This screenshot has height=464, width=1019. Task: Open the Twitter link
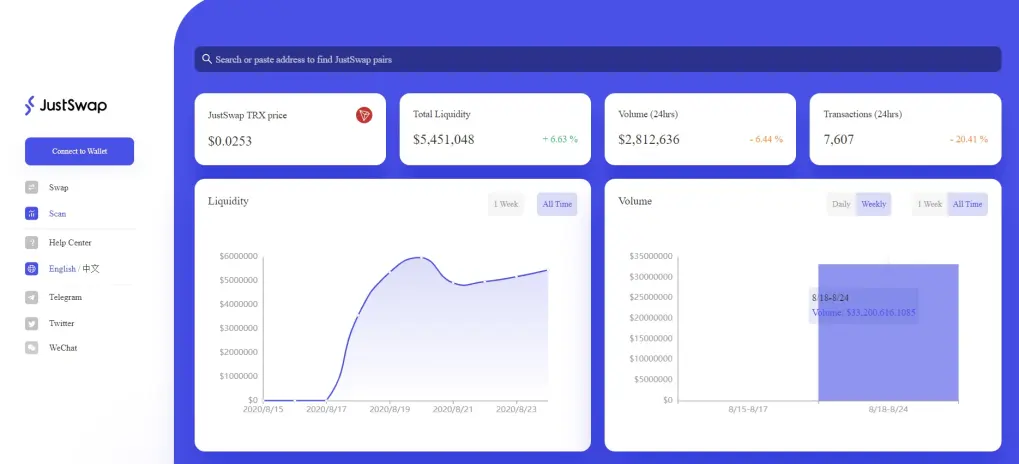61,323
